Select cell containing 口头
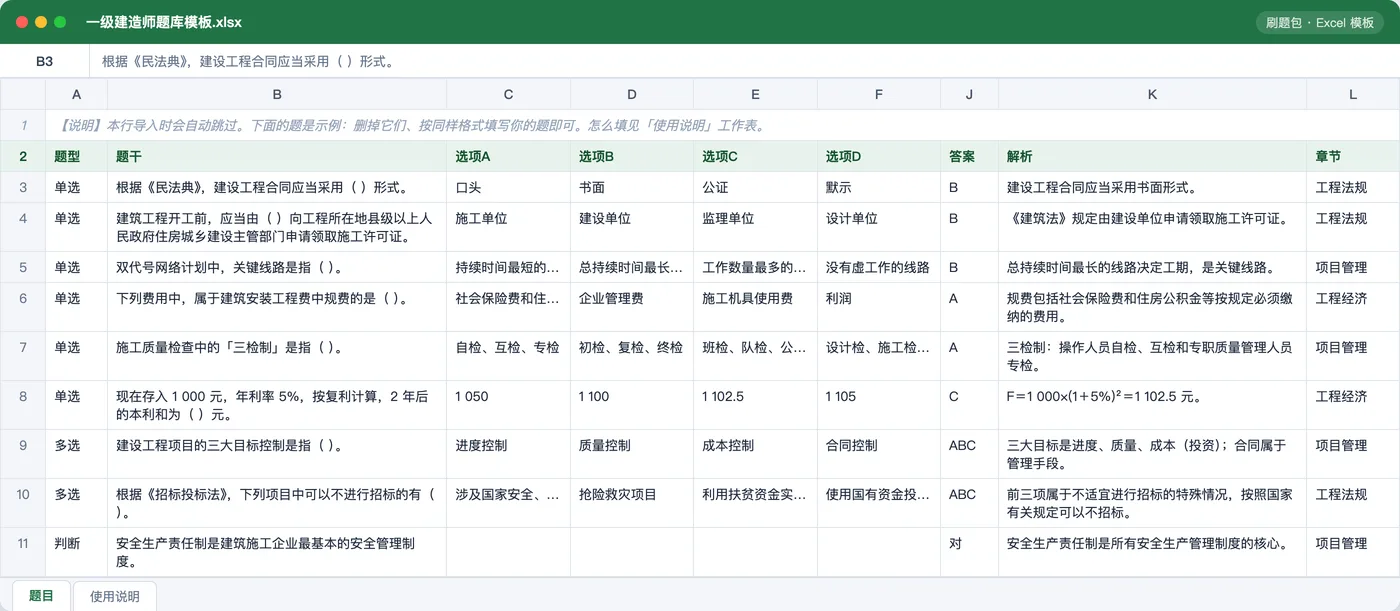 tap(508, 187)
